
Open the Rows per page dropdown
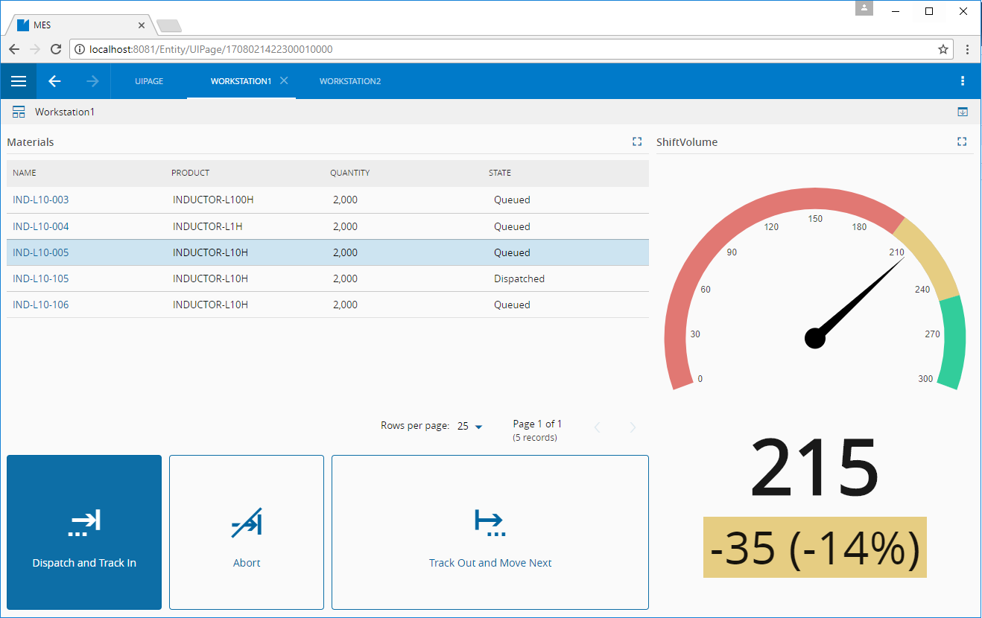(470, 427)
